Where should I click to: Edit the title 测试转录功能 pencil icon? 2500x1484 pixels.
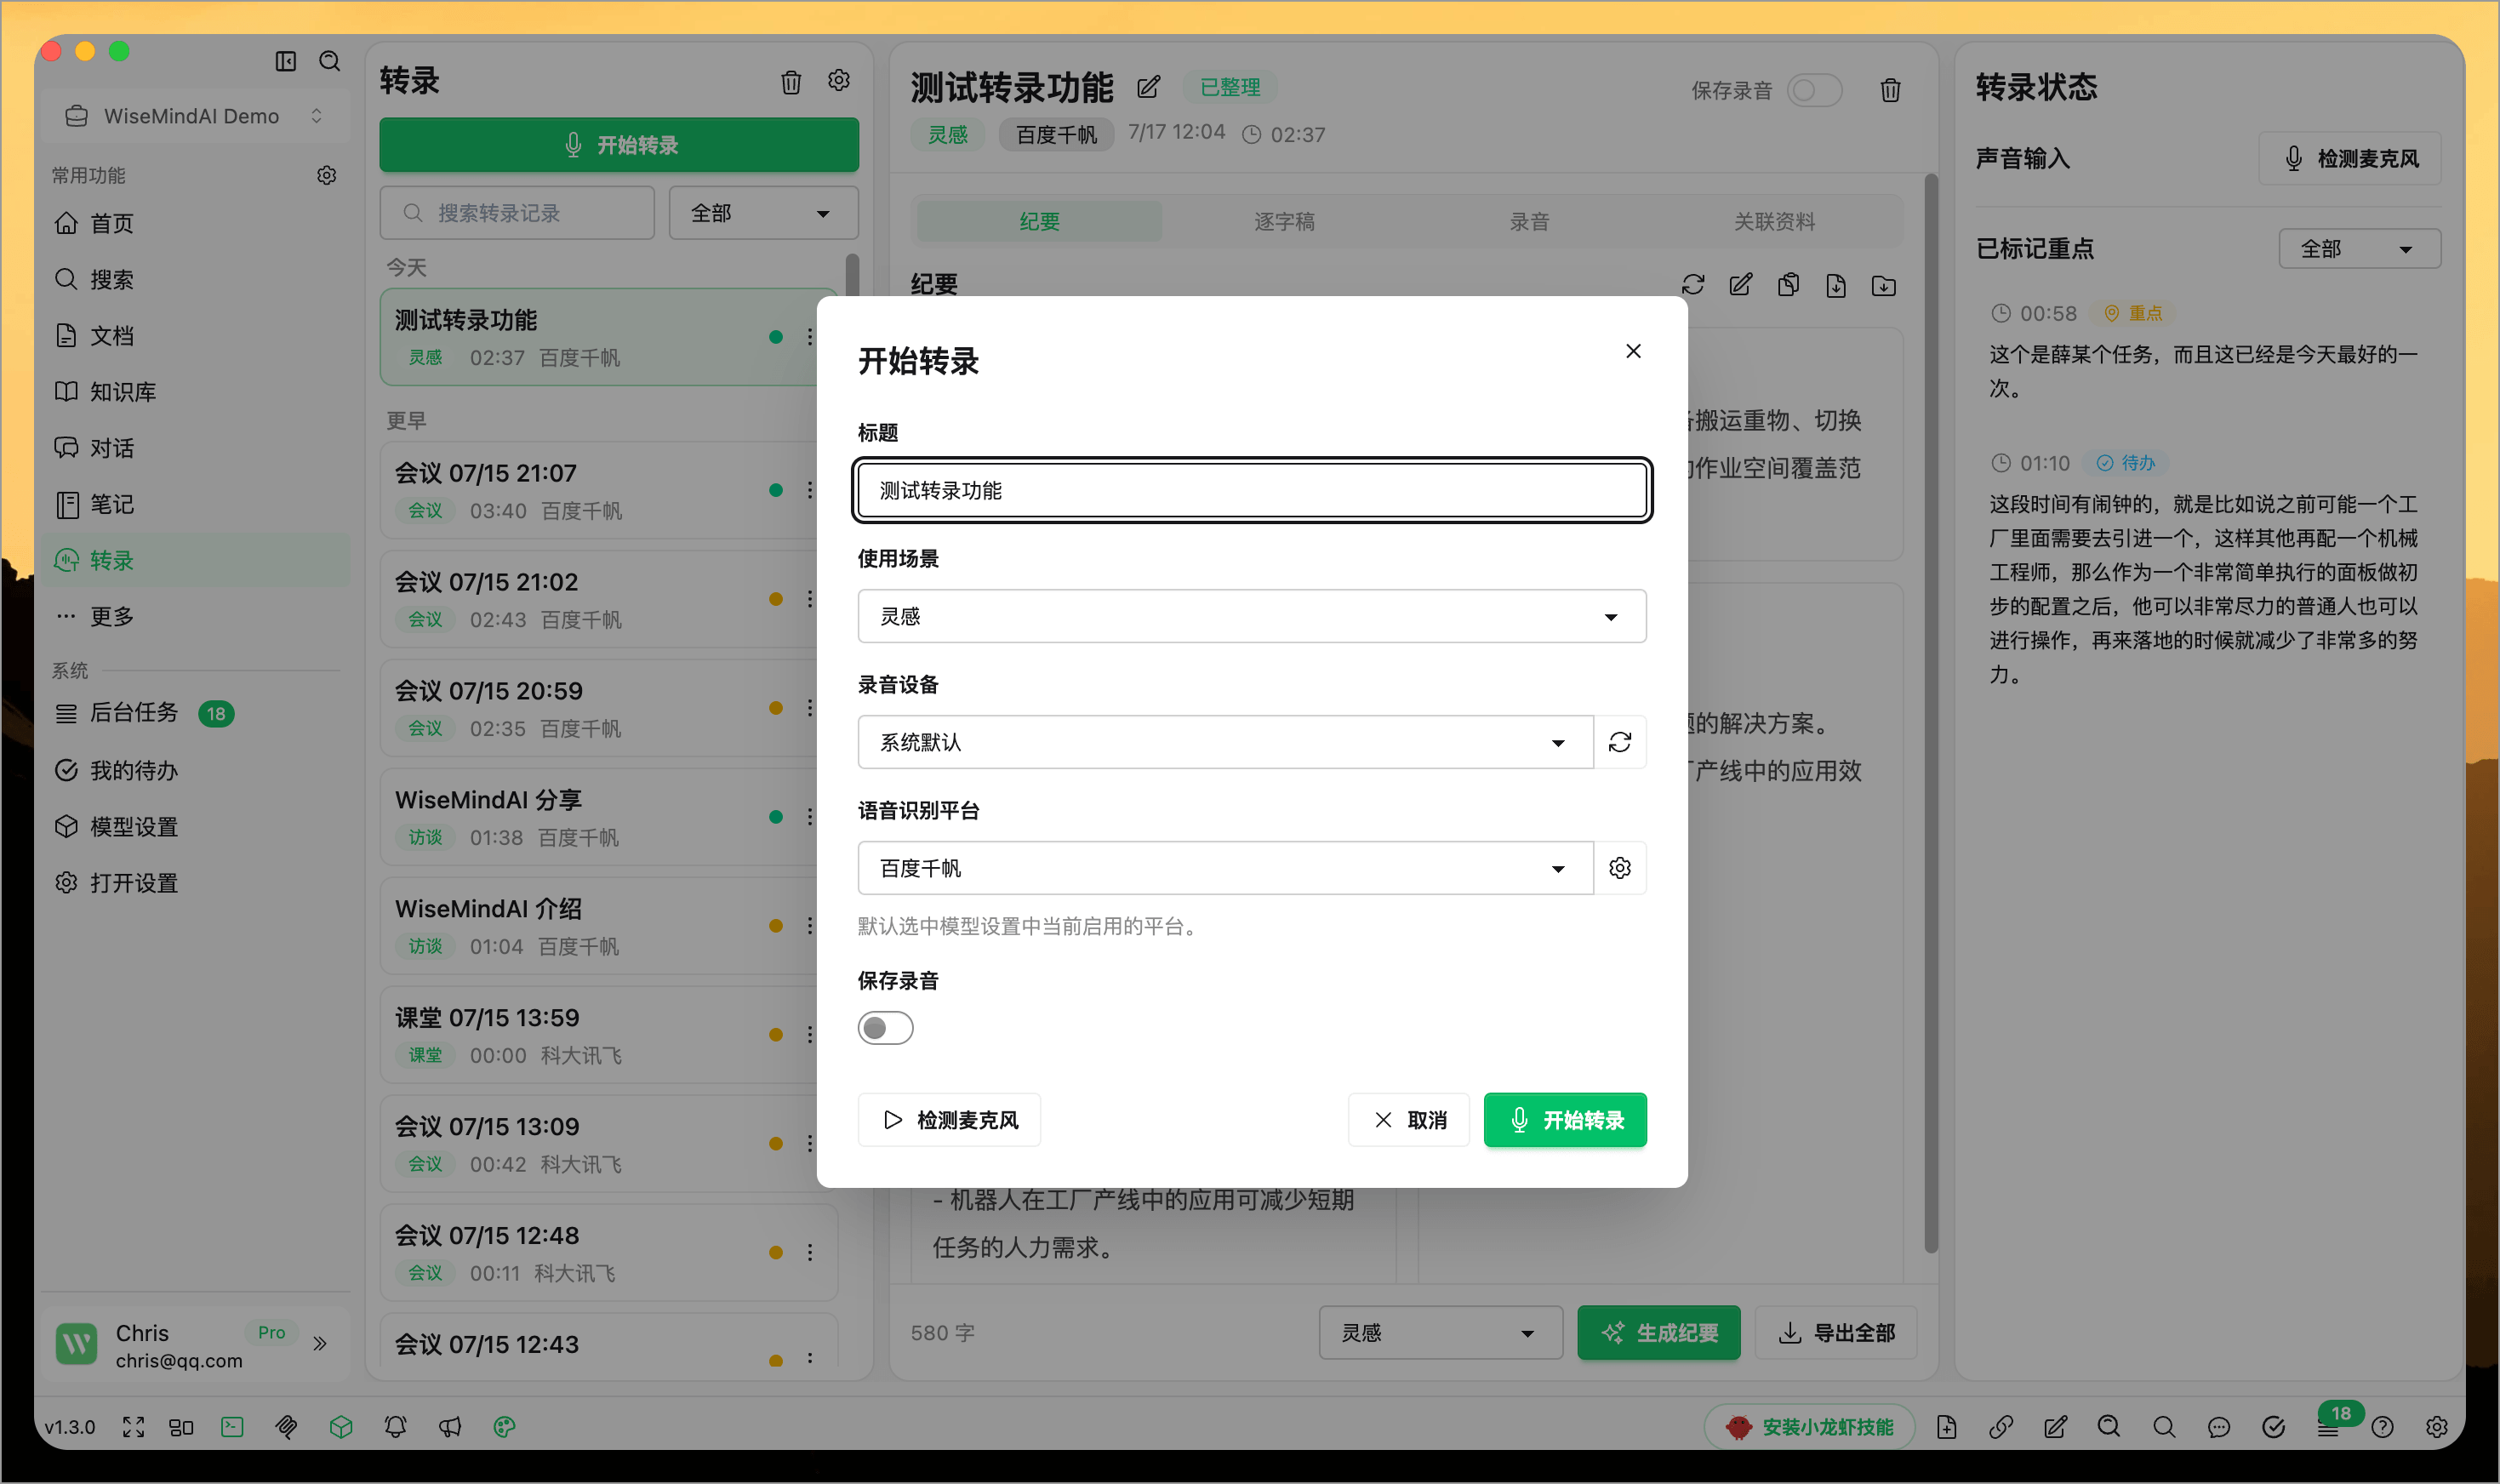[1149, 87]
